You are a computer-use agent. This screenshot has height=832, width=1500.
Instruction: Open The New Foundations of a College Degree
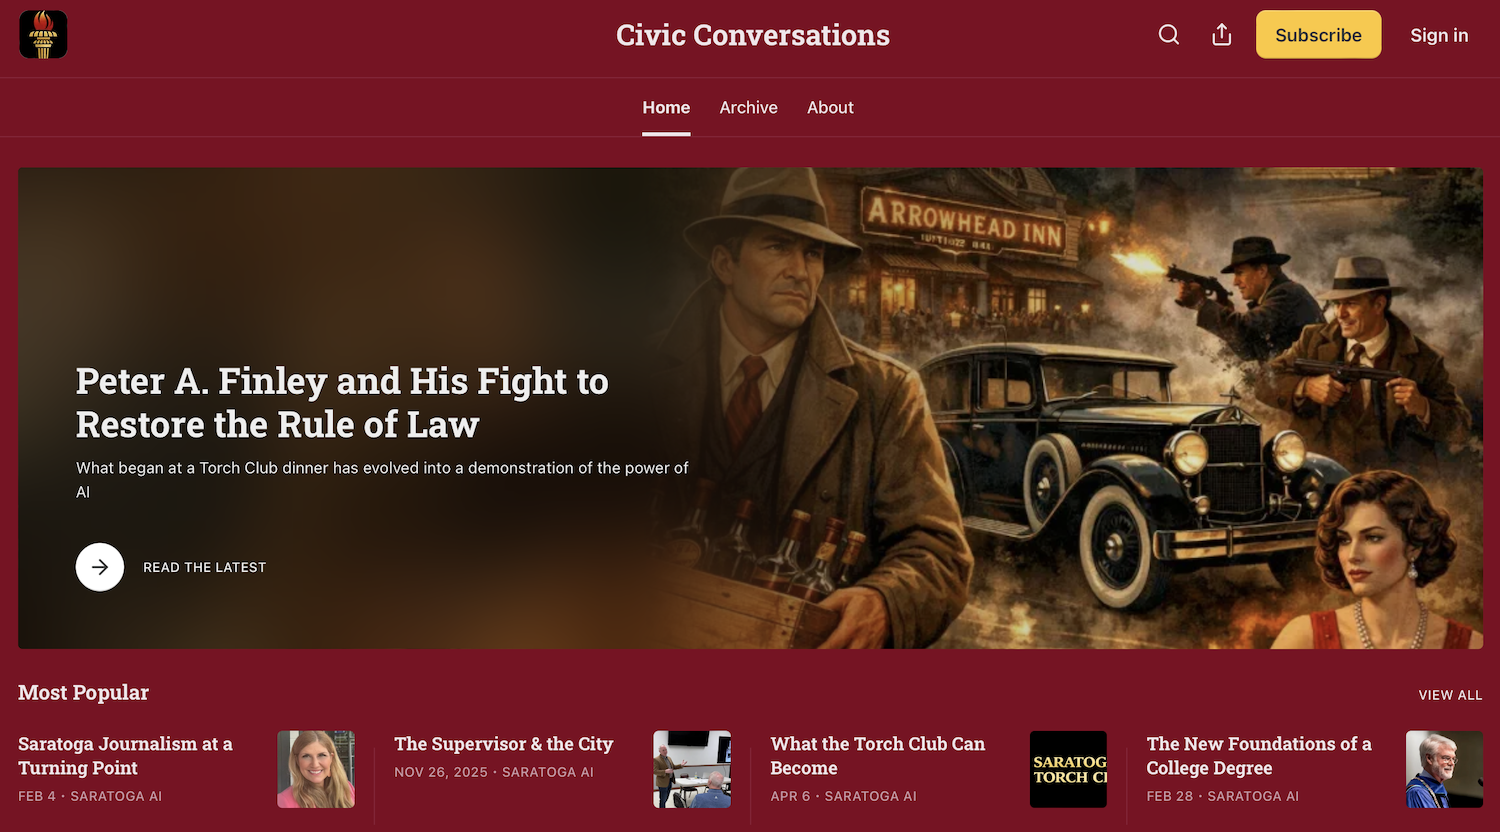click(1259, 756)
